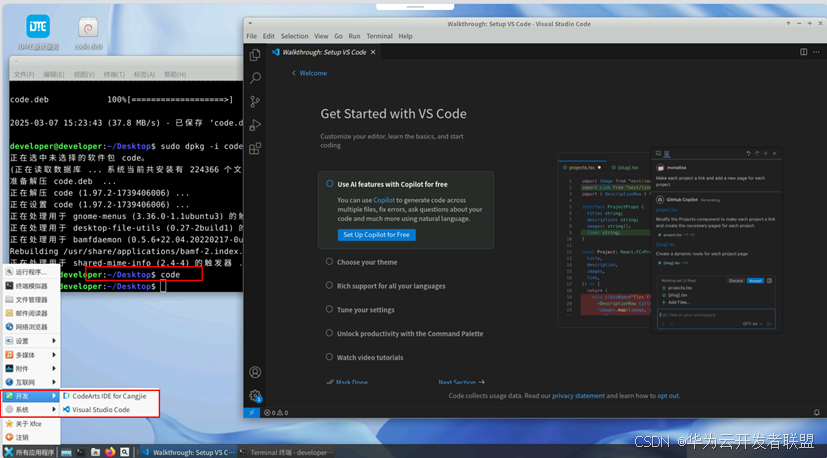
Task: Click Walkthrough: Setup VS Code taskbar button
Action: click(x=188, y=452)
